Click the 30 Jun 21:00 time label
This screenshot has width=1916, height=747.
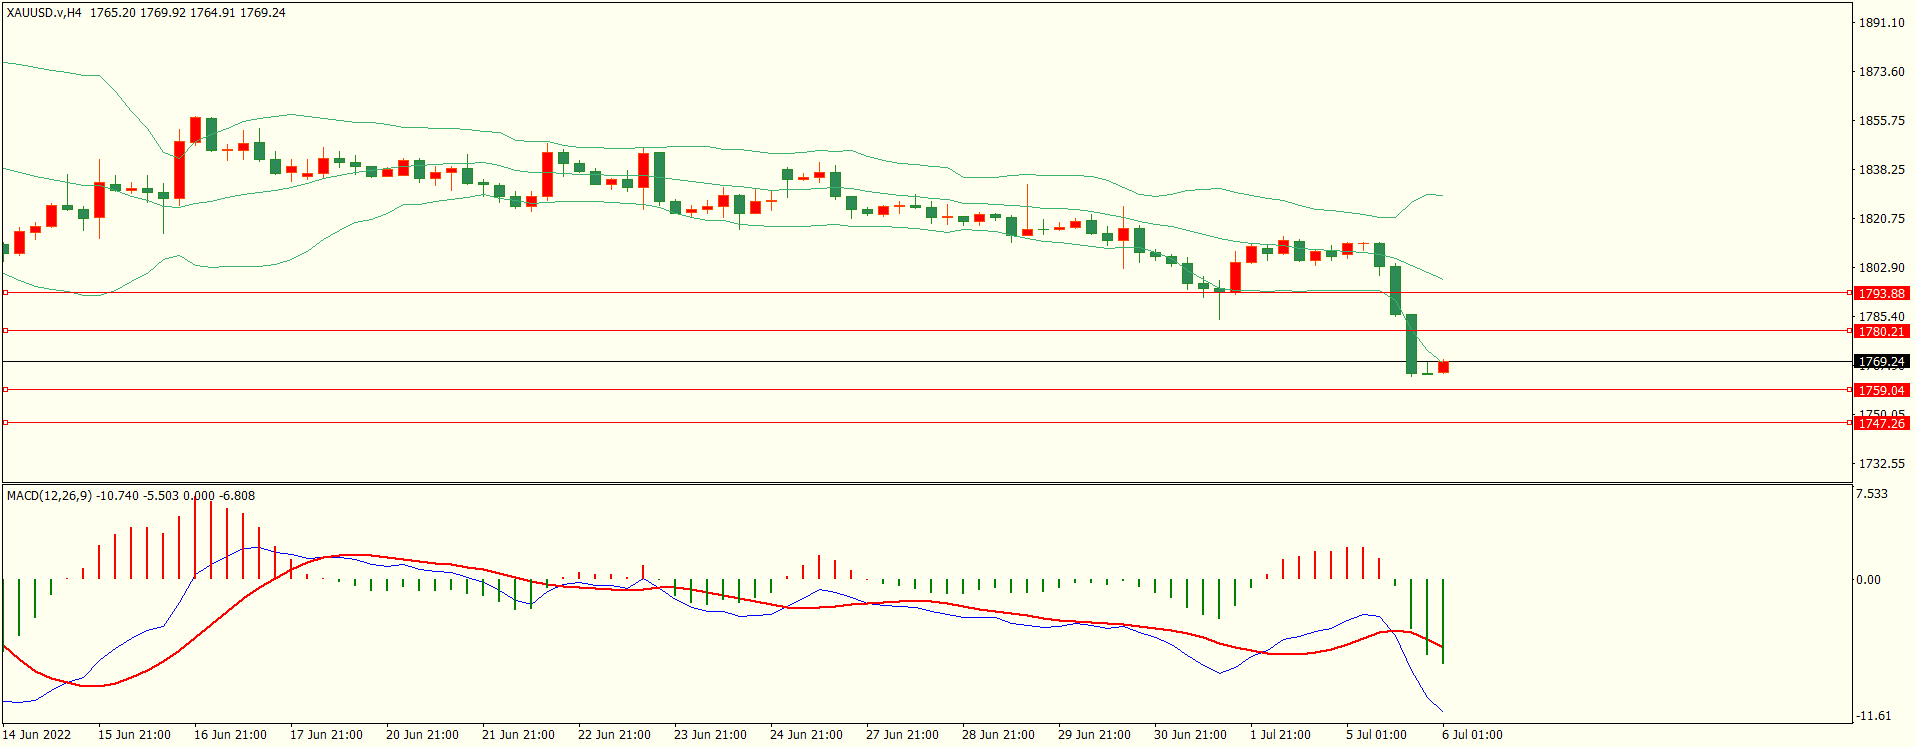pos(1190,734)
